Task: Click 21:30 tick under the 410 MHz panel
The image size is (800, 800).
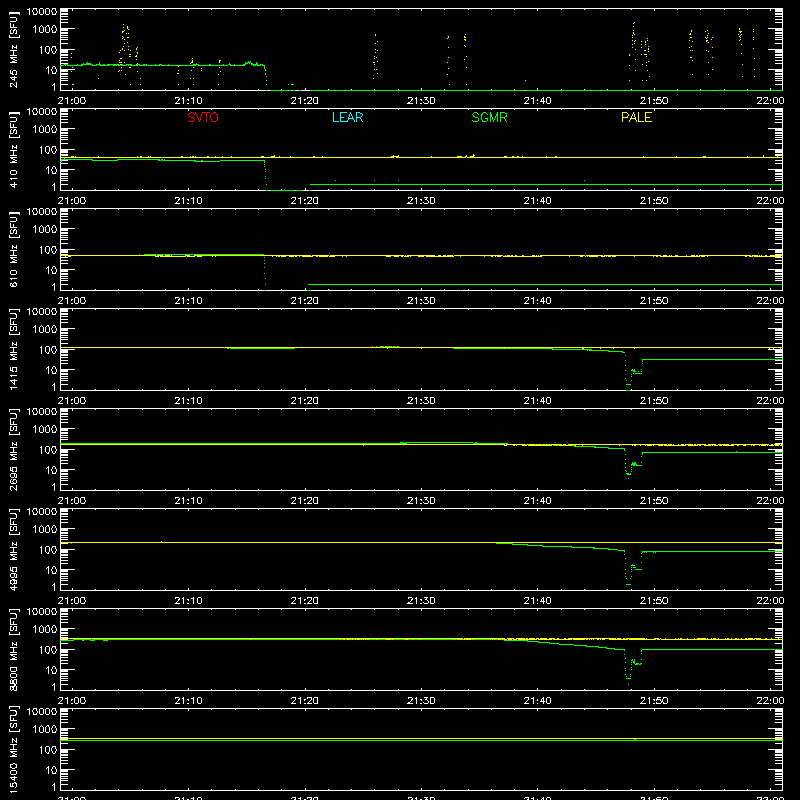Action: 421,201
